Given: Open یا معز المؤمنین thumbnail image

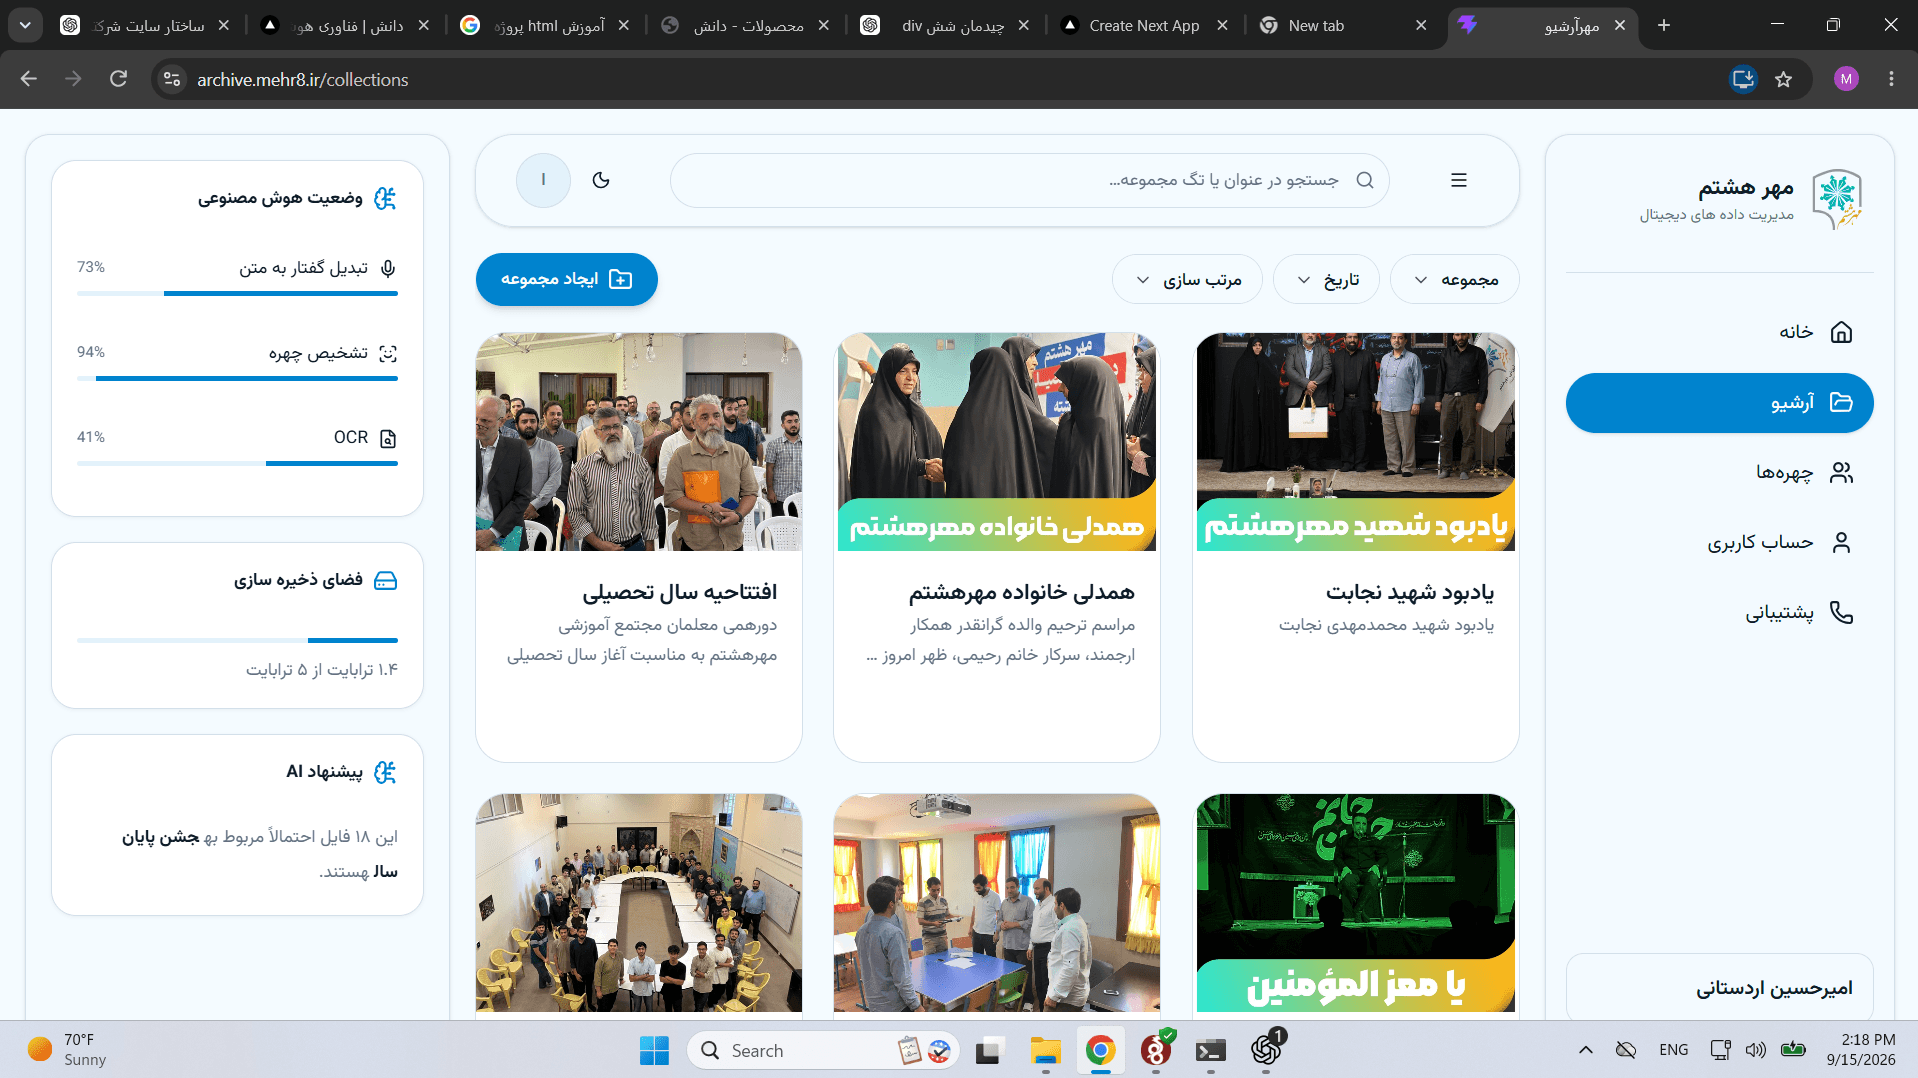Looking at the screenshot, I should pos(1355,903).
